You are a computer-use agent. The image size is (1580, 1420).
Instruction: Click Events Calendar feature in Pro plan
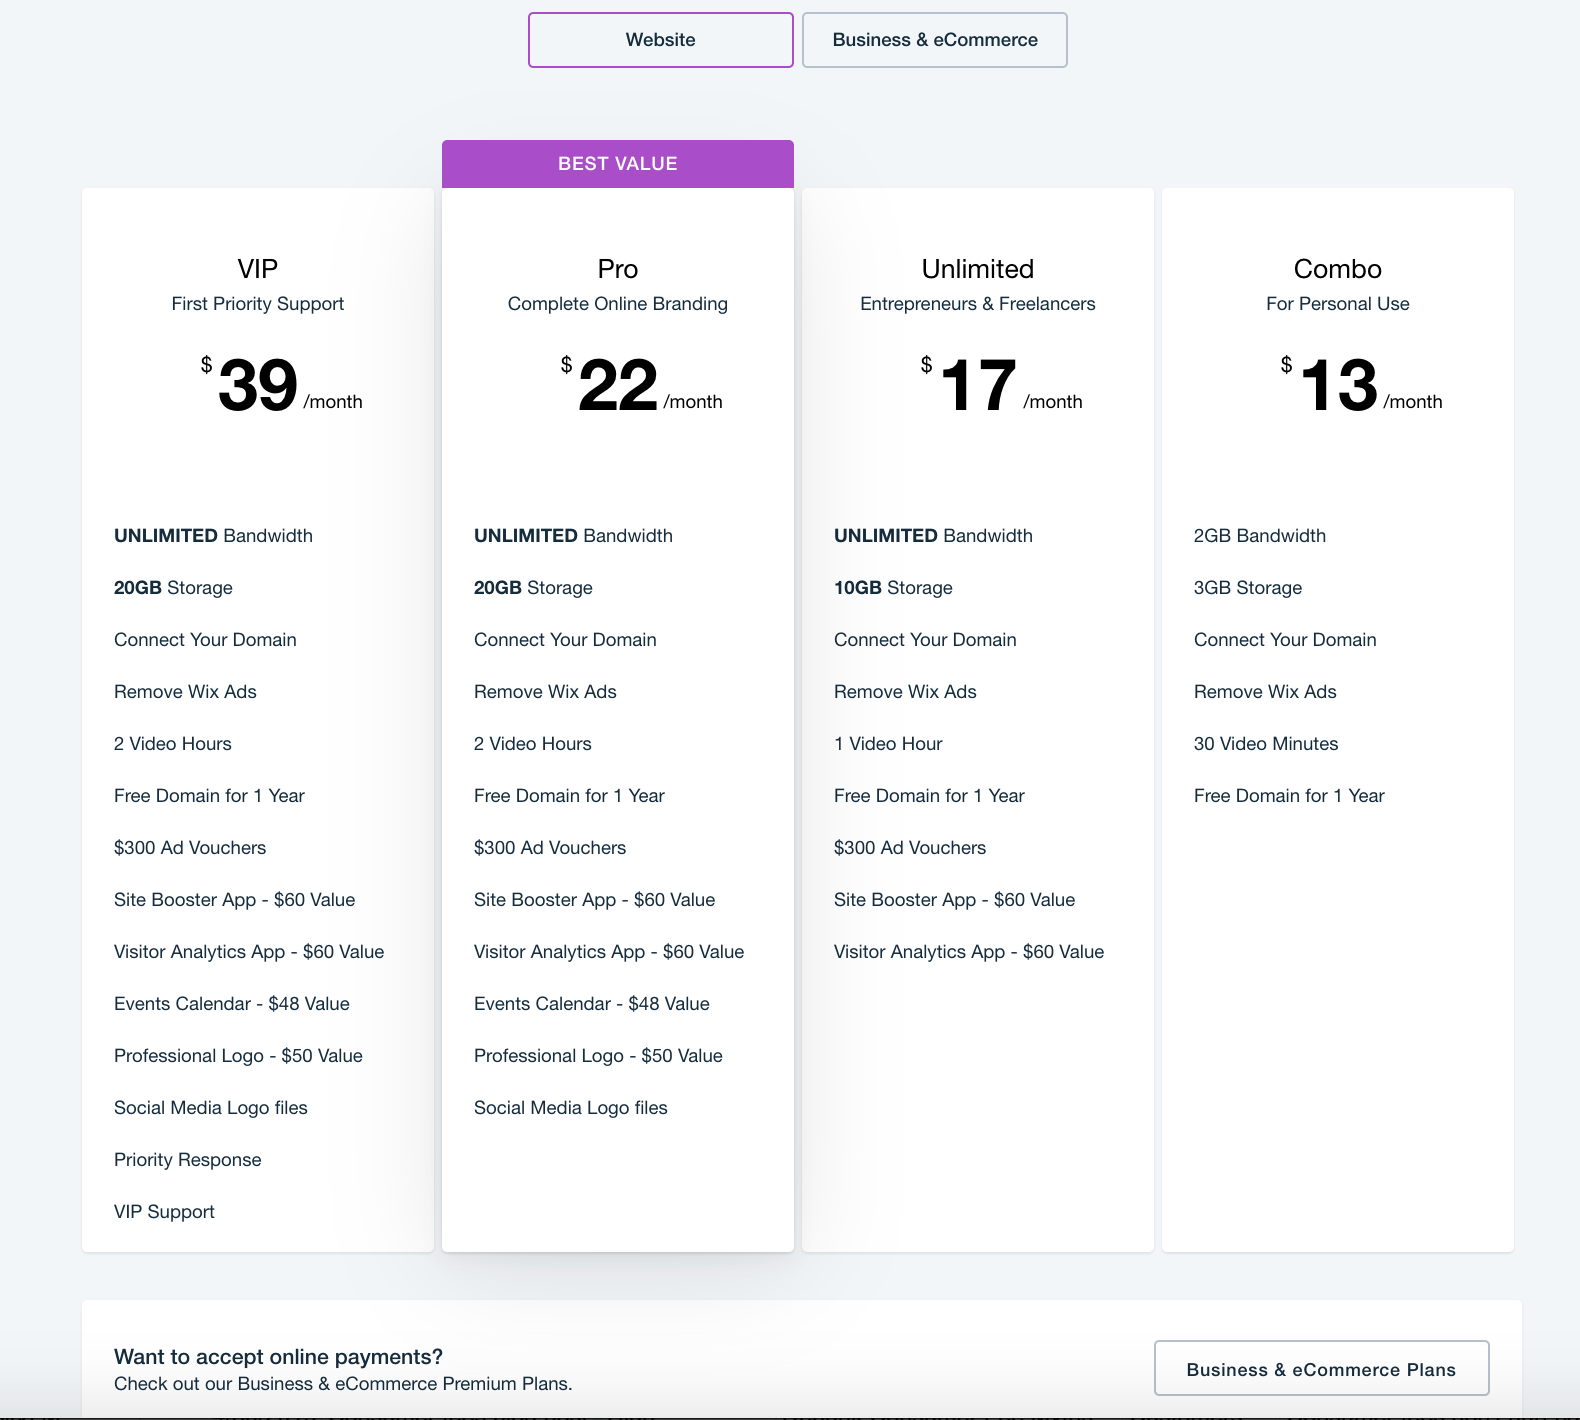coord(592,1004)
